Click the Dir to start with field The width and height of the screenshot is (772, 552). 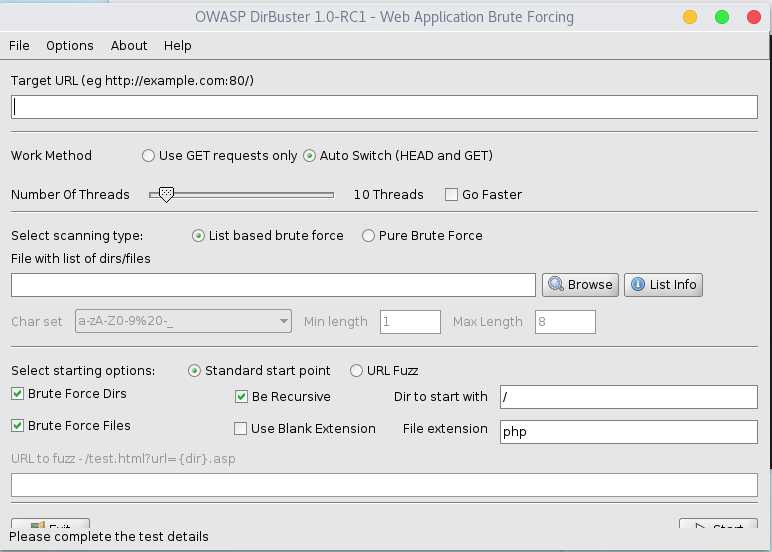click(629, 397)
